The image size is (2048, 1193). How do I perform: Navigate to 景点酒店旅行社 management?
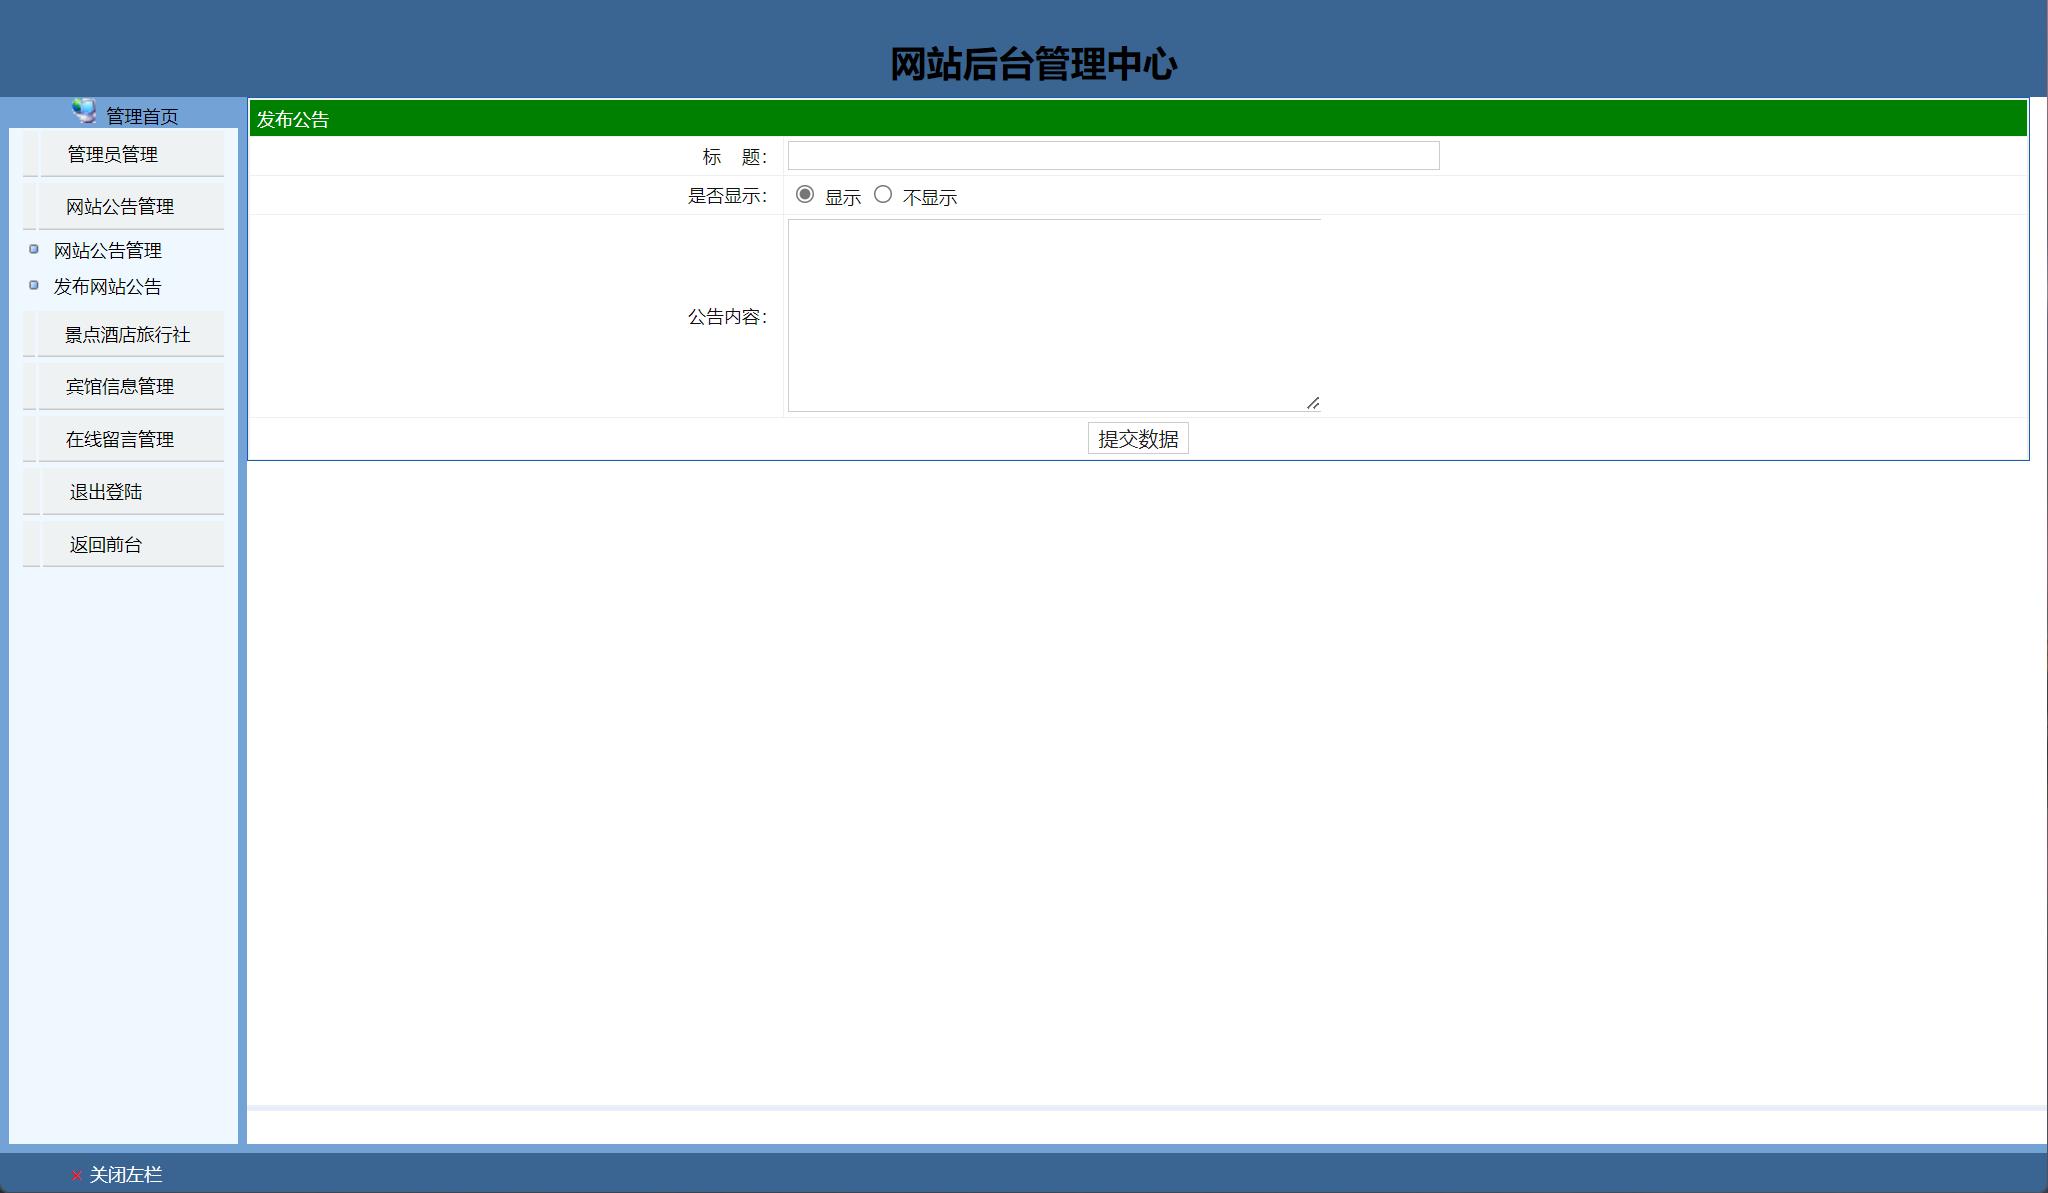click(x=129, y=334)
